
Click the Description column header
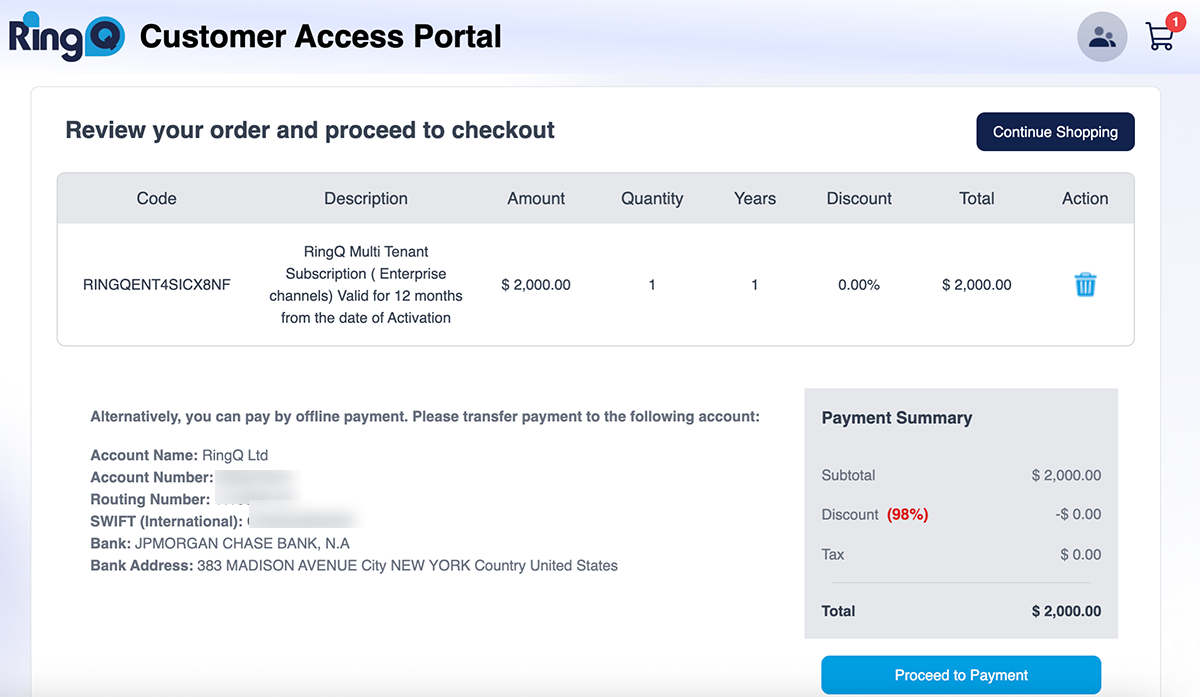point(366,198)
